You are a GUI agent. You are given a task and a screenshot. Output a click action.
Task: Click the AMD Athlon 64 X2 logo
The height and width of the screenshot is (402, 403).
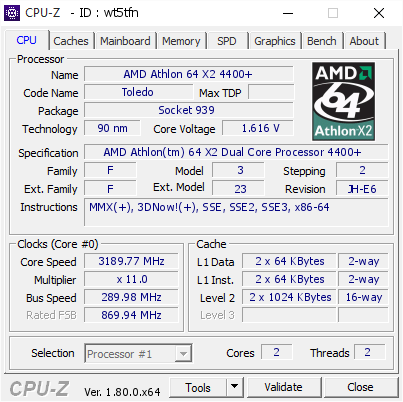343,101
